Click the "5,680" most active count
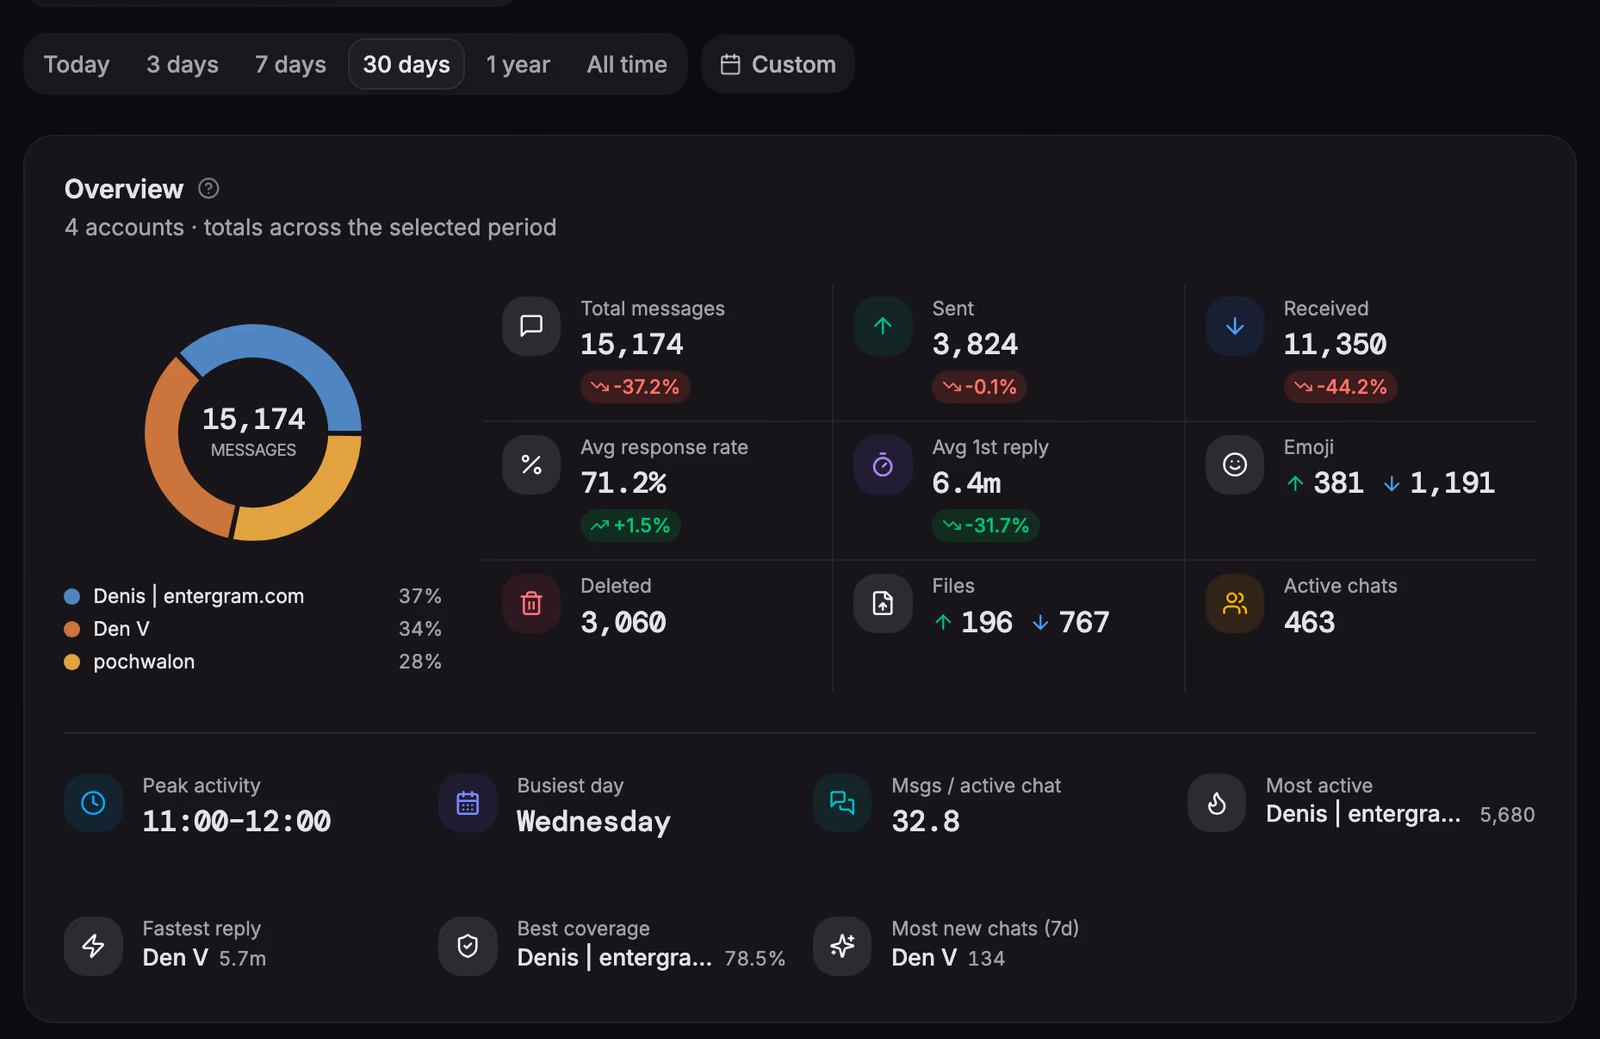 (1507, 815)
